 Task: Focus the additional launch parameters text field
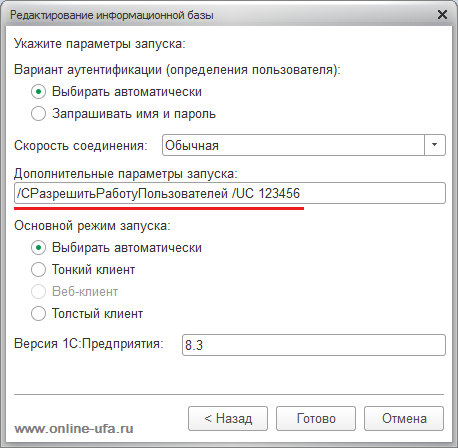(x=230, y=193)
